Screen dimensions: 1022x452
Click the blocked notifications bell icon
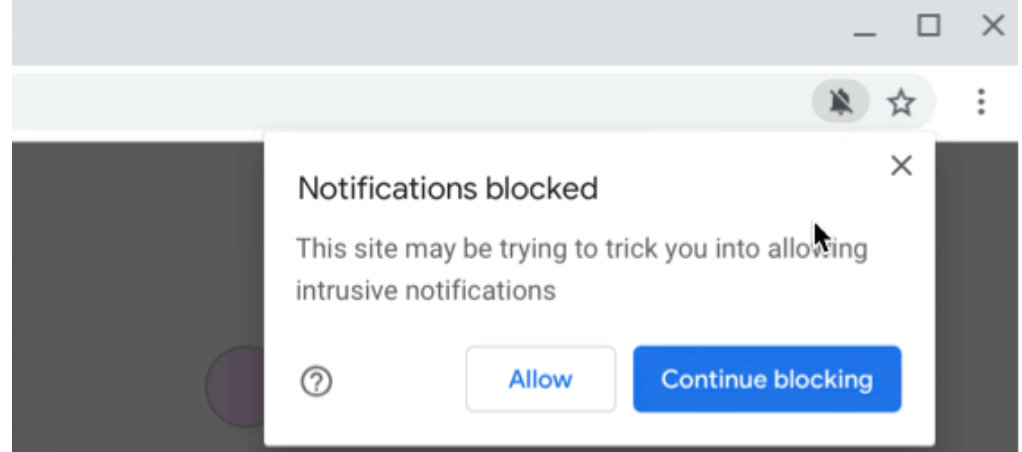pos(840,102)
